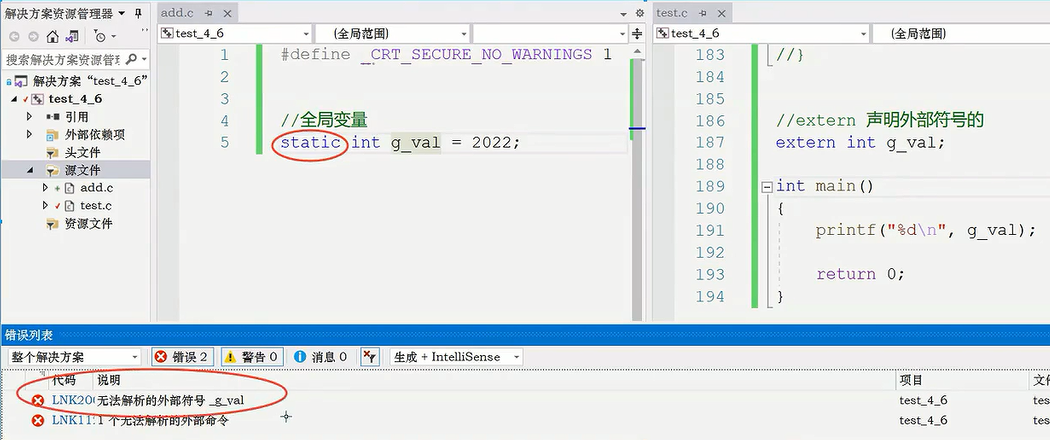This screenshot has height=440, width=1050.
Task: Click the 头文件 filter folder icon
Action: [53, 153]
